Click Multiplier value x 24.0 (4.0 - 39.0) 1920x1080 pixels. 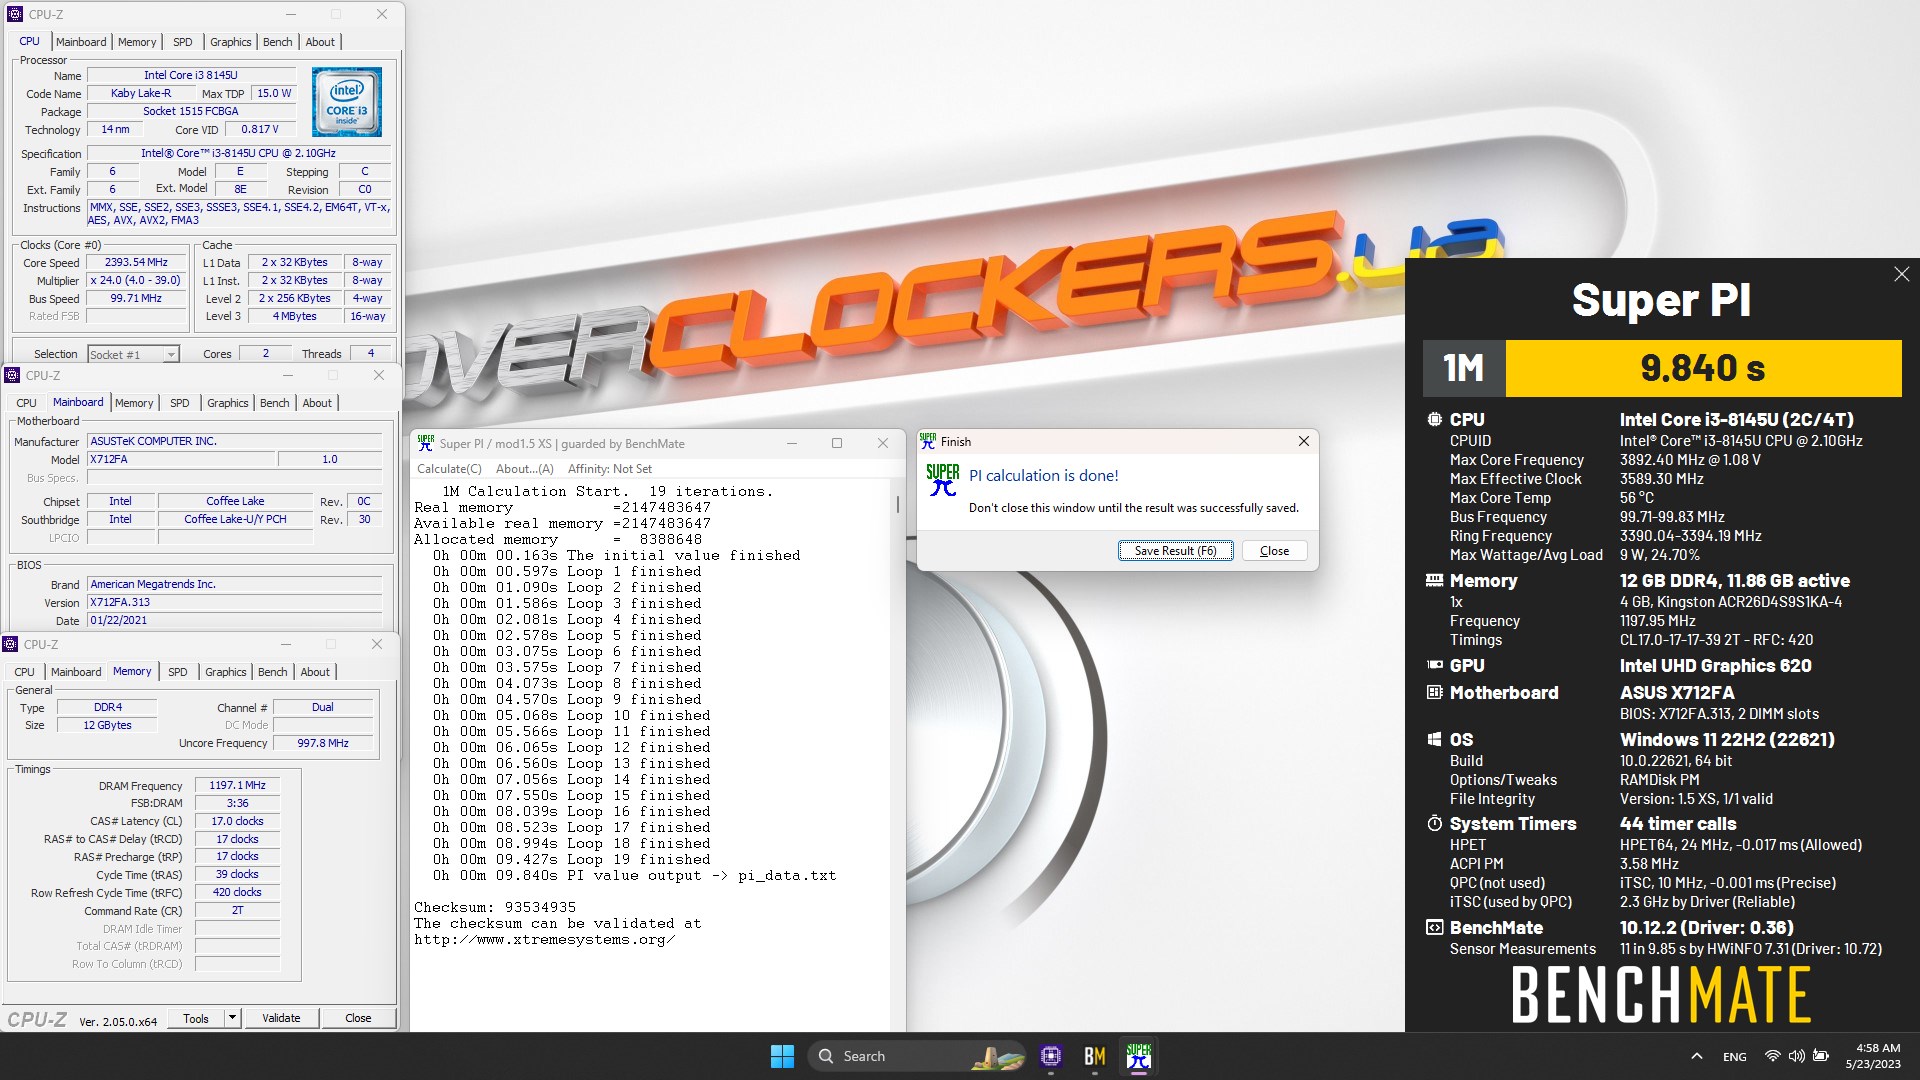[136, 280]
